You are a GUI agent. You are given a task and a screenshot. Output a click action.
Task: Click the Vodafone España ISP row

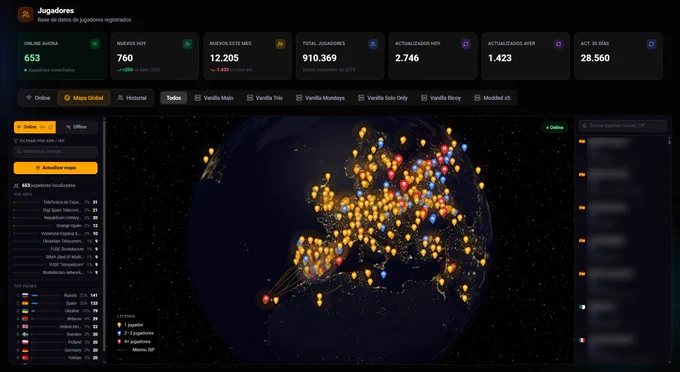click(56, 233)
